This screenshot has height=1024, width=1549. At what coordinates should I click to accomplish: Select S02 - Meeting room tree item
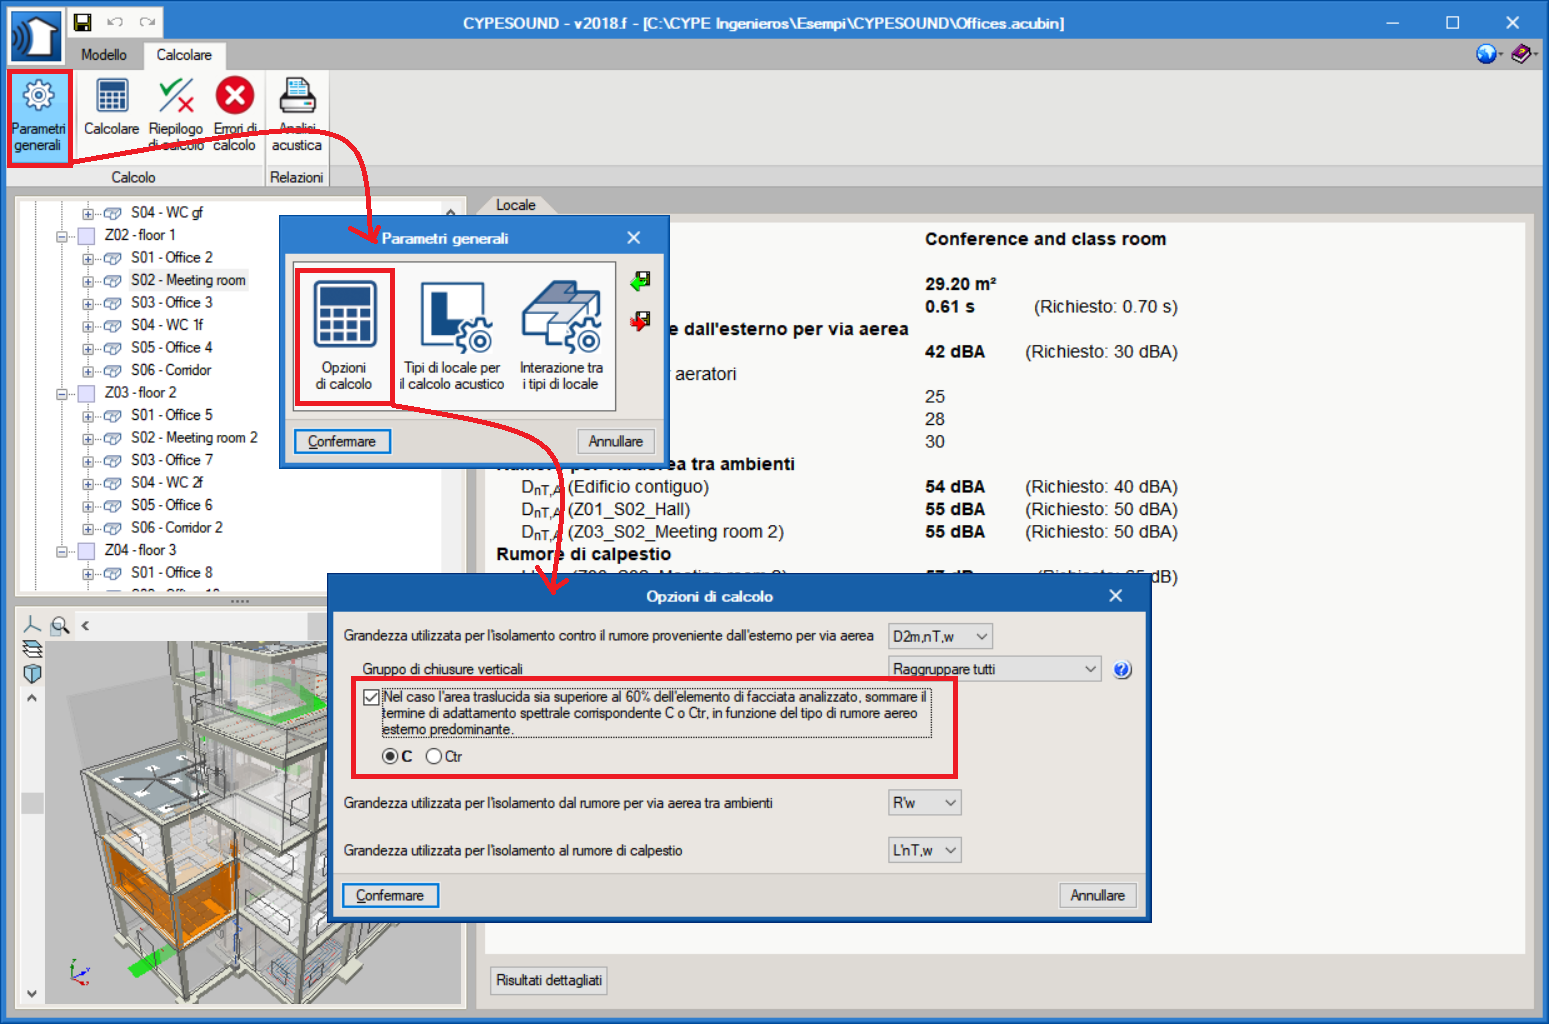187,281
